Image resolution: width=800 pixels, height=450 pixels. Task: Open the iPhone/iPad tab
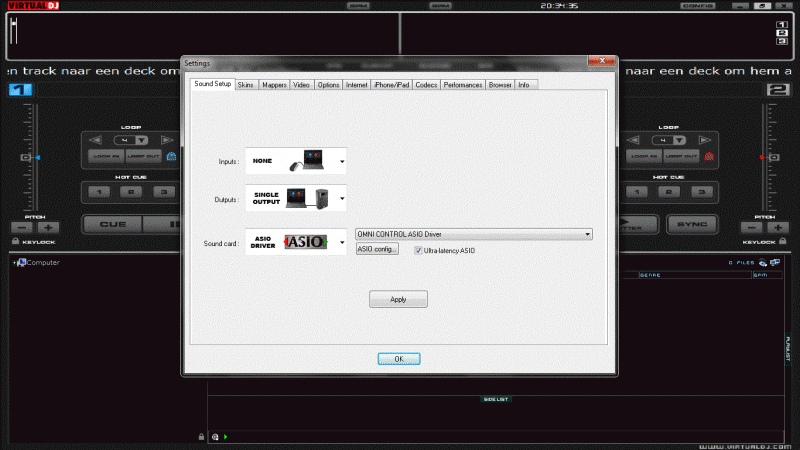[x=391, y=85]
